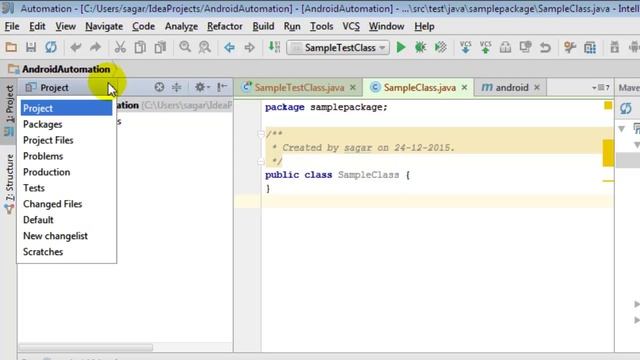Viewport: 640px width, 360px height.
Task: Select Tests in the view list
Action: pos(67,188)
